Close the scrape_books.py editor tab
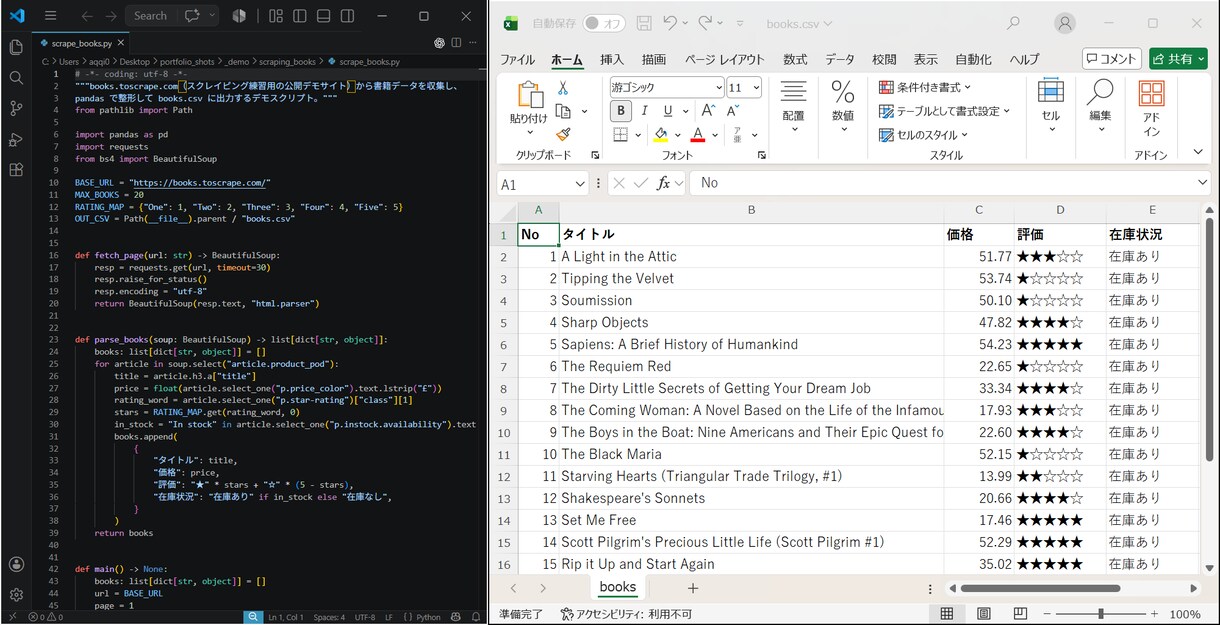1220x625 pixels. pyautogui.click(x=122, y=44)
